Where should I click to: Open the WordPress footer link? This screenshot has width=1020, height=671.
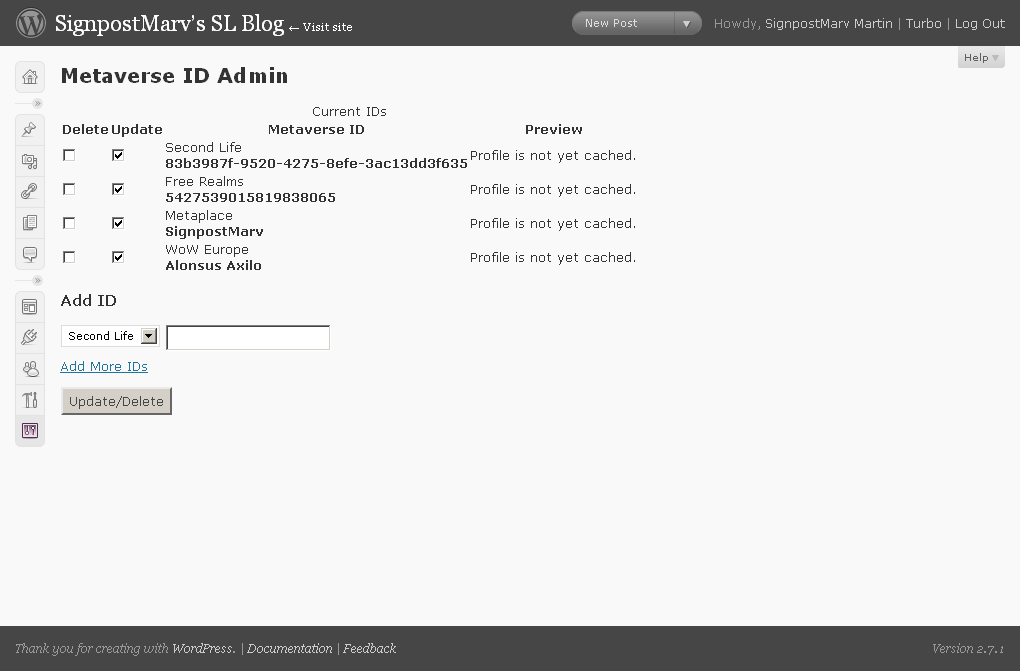pos(204,648)
